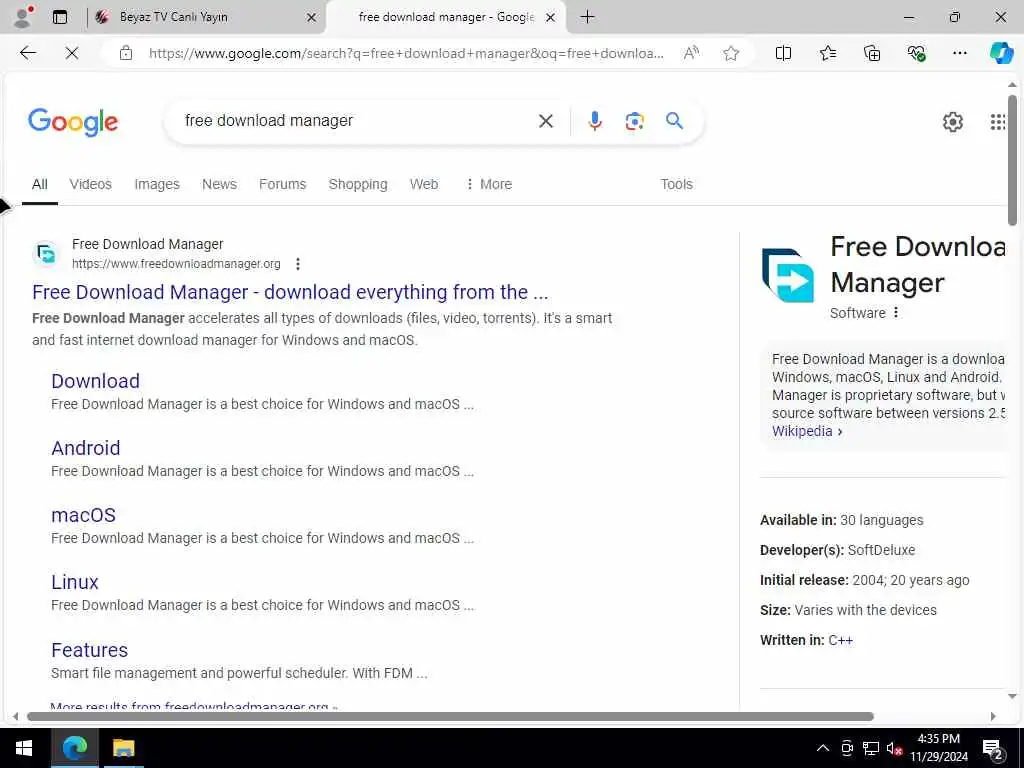Open options for freedownloadmanager.org result
Screen dimensions: 1024x768
point(298,264)
